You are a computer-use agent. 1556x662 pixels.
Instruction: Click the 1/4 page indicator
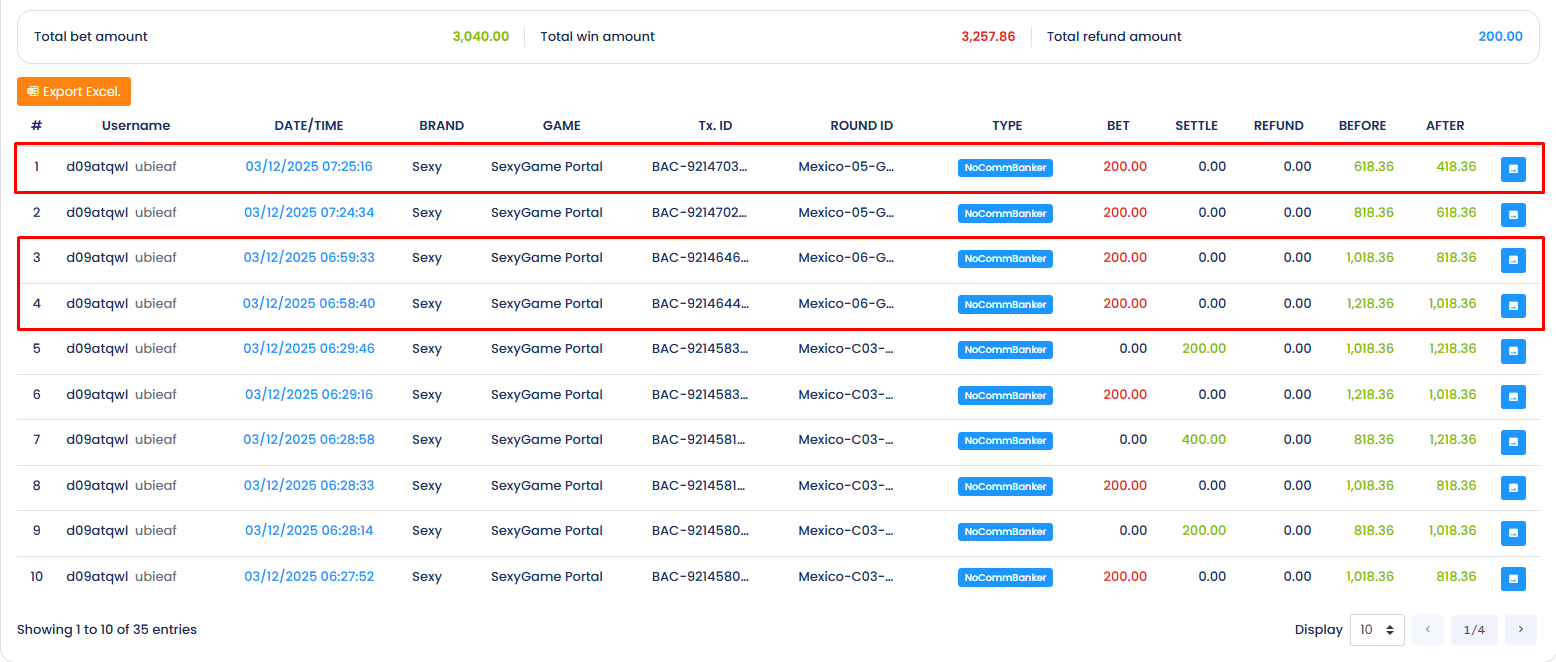pos(1474,630)
